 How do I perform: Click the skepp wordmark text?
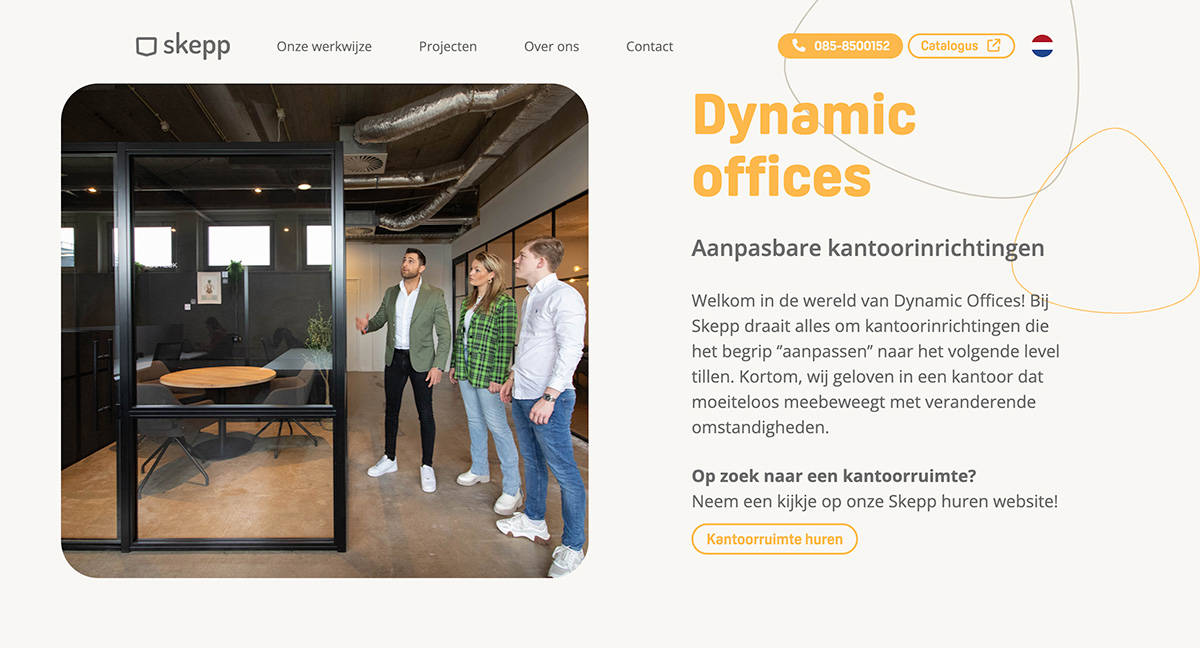pyautogui.click(x=196, y=46)
